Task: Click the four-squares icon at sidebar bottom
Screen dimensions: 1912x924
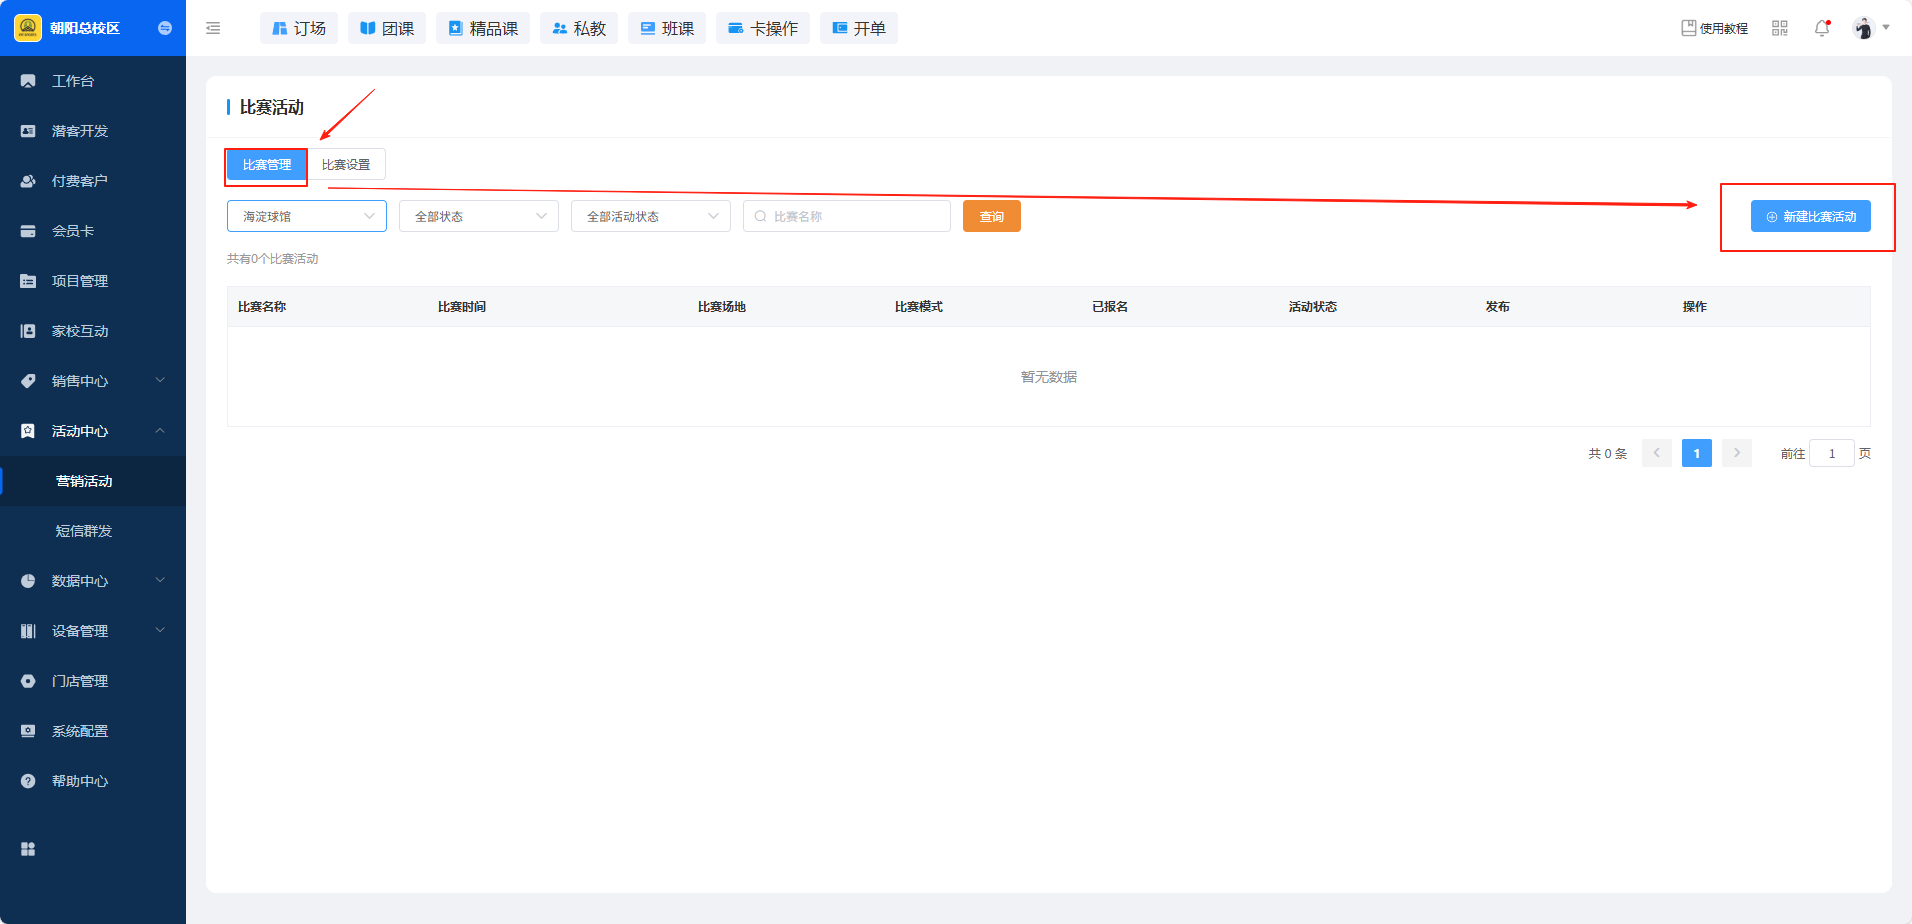Action: click(x=28, y=849)
